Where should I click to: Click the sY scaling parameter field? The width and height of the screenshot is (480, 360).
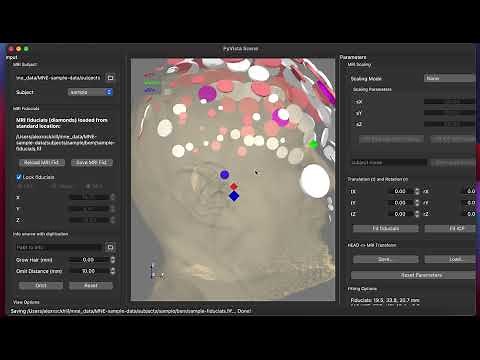point(449,113)
